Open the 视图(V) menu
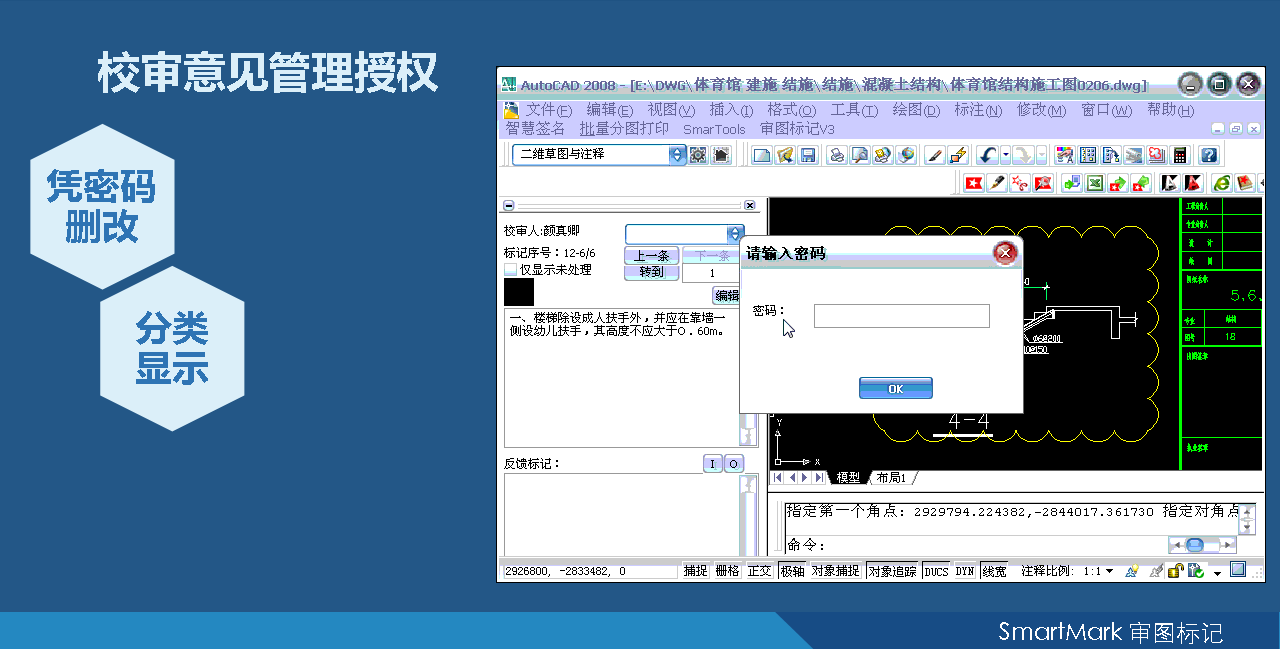Image resolution: width=1280 pixels, height=649 pixels. click(x=670, y=110)
